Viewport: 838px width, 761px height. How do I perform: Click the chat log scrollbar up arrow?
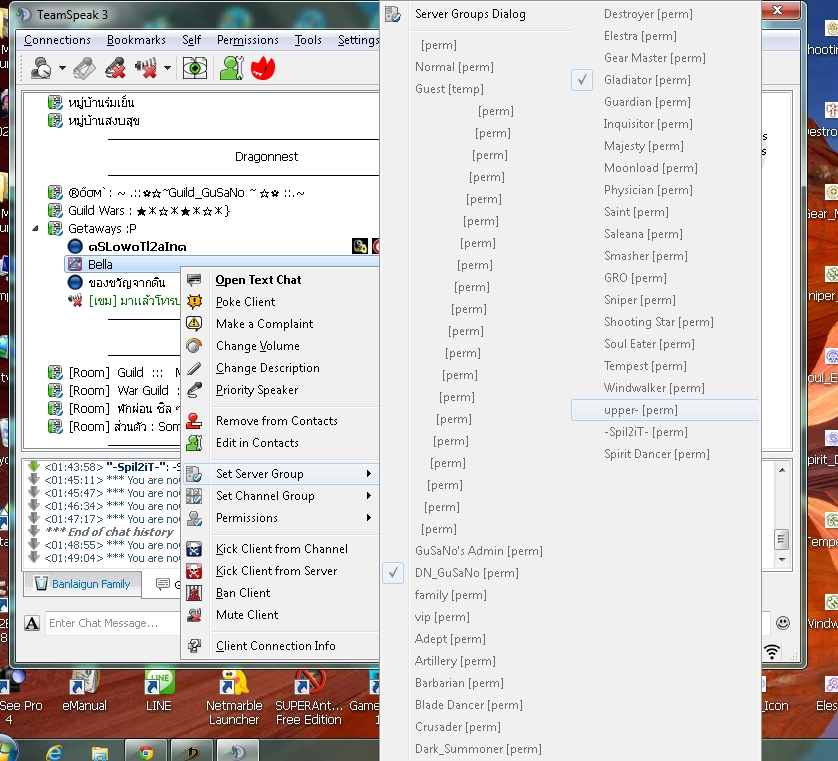pos(782,470)
